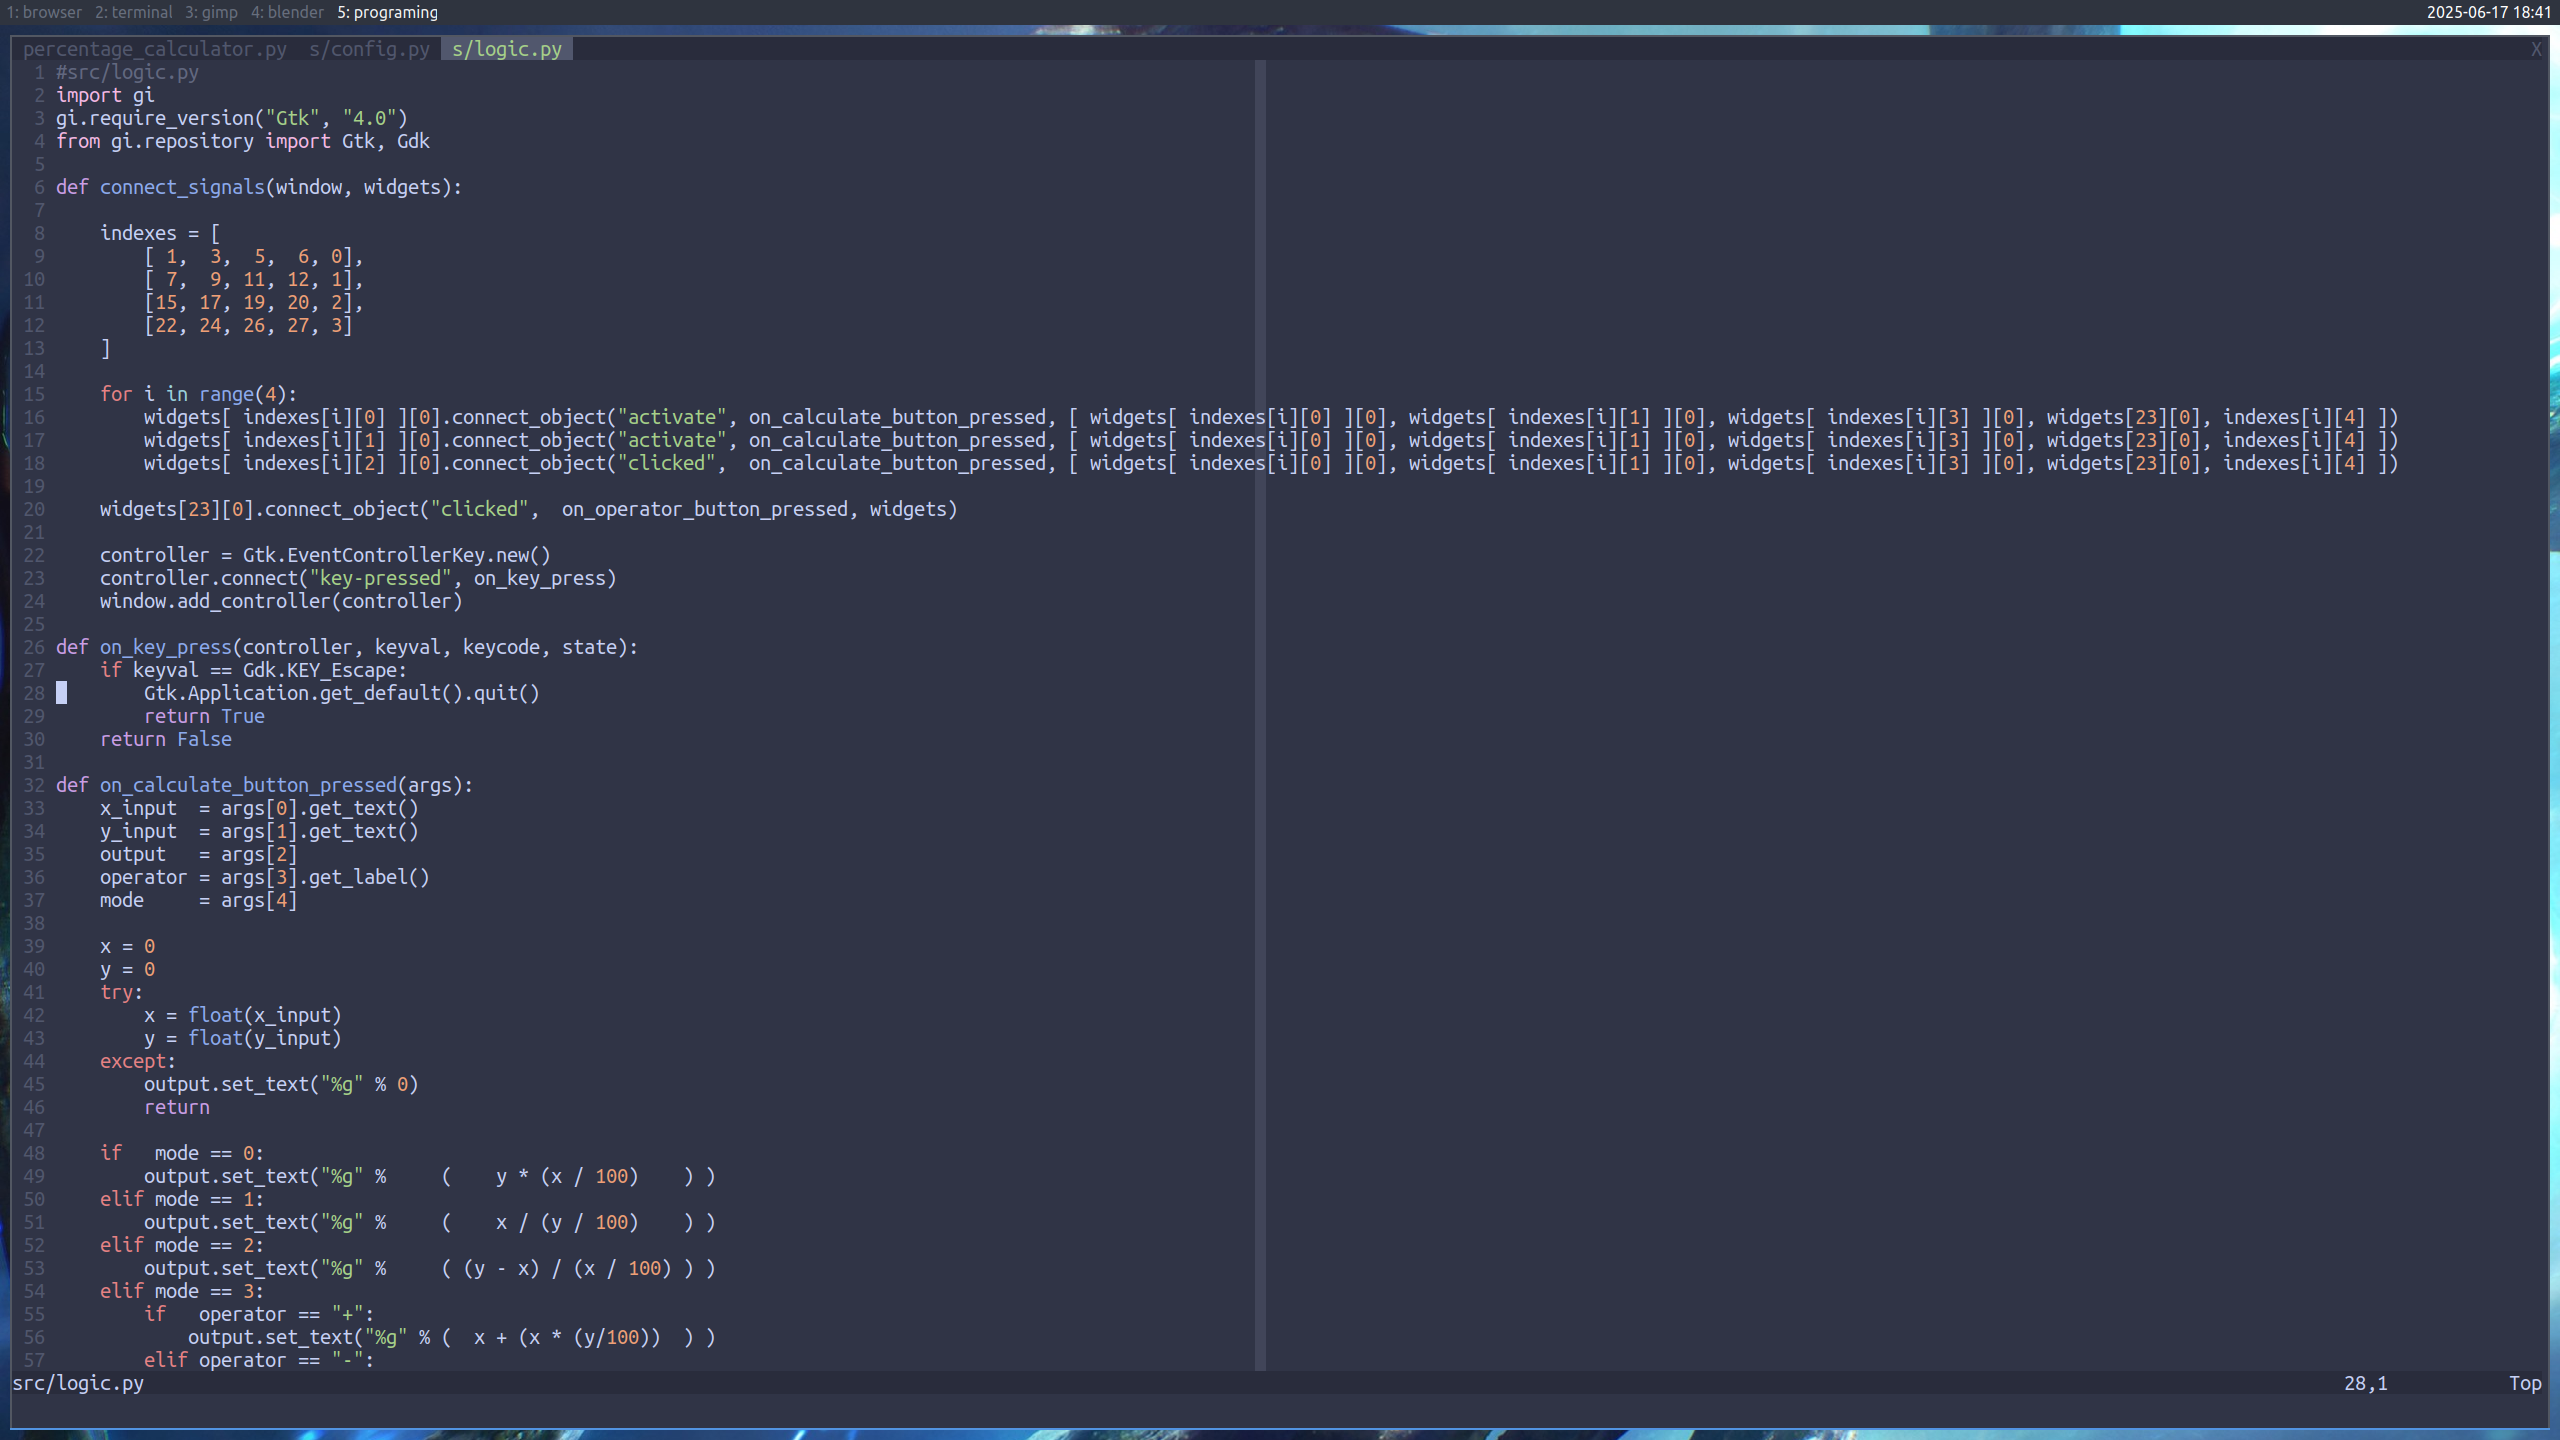Click cursor position indicator 28,1
The width and height of the screenshot is (2560, 1440).
pos(2365,1383)
